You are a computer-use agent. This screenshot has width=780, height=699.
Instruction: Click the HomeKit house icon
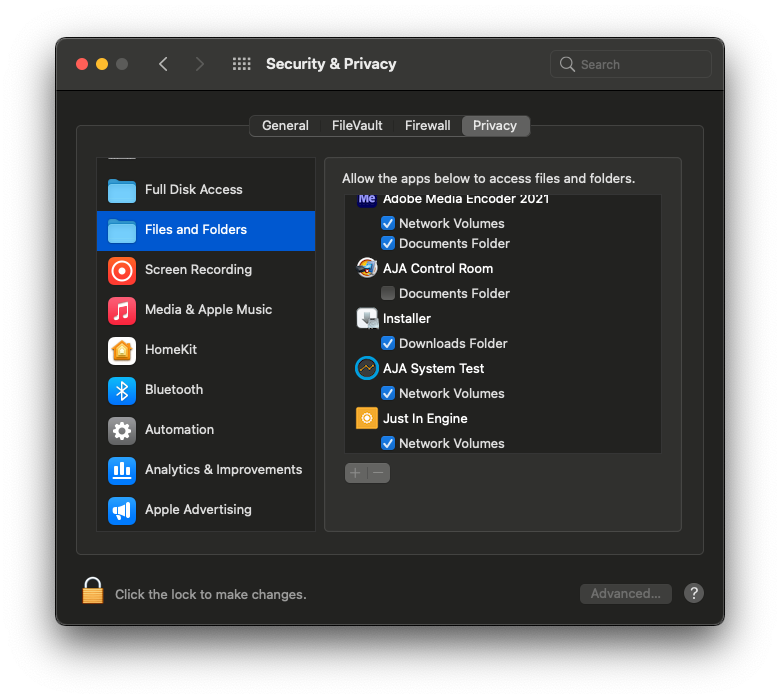122,350
